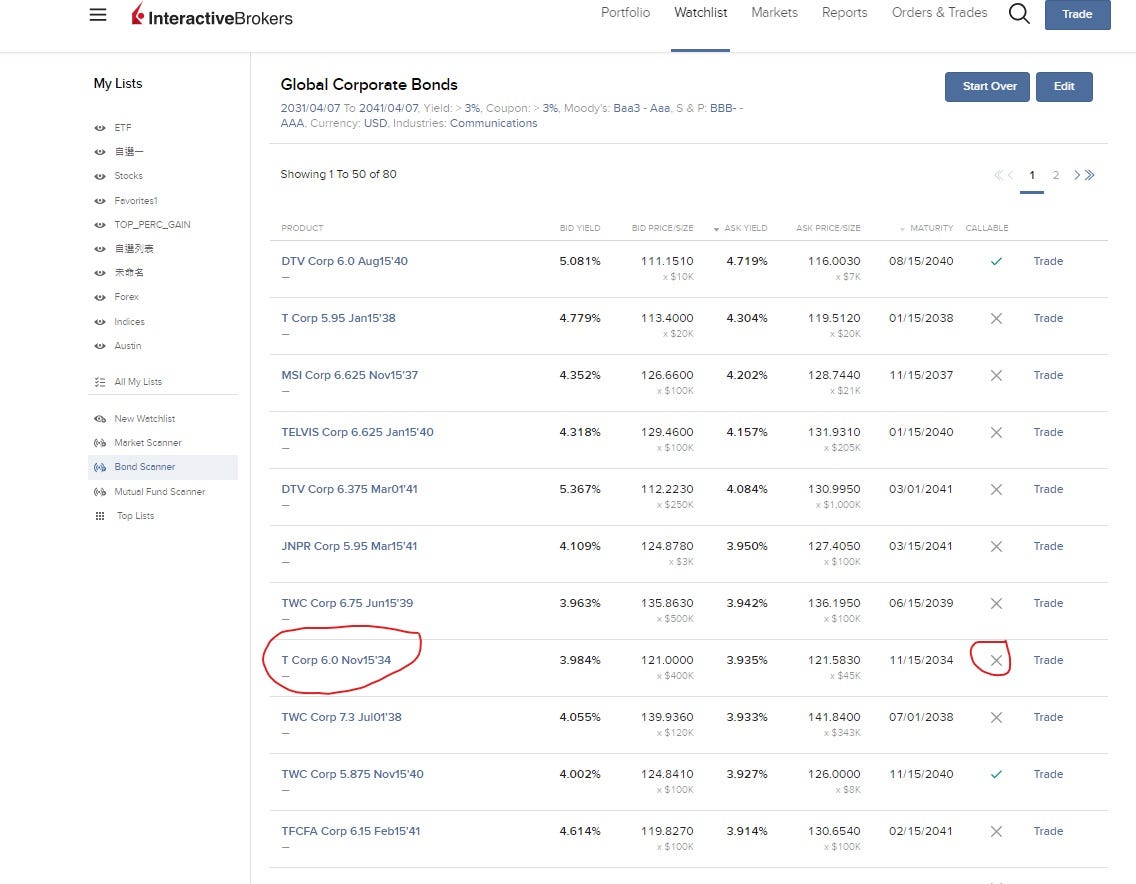Screen dimensions: 1136x884
Task: Sort by Bid Yield column header
Action: click(580, 228)
